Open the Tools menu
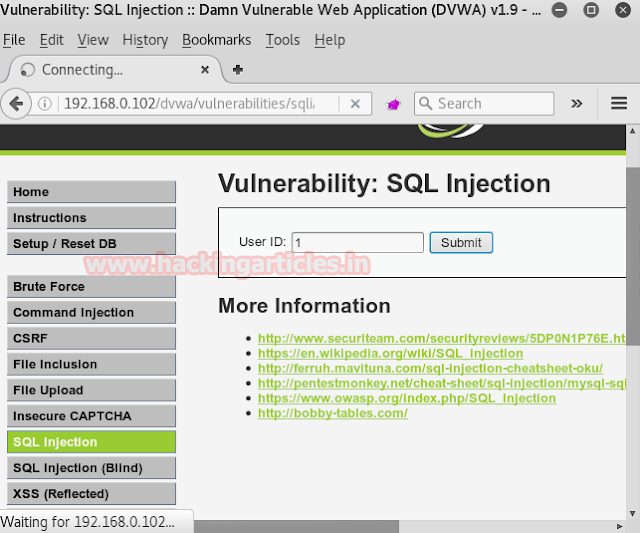 (x=282, y=40)
